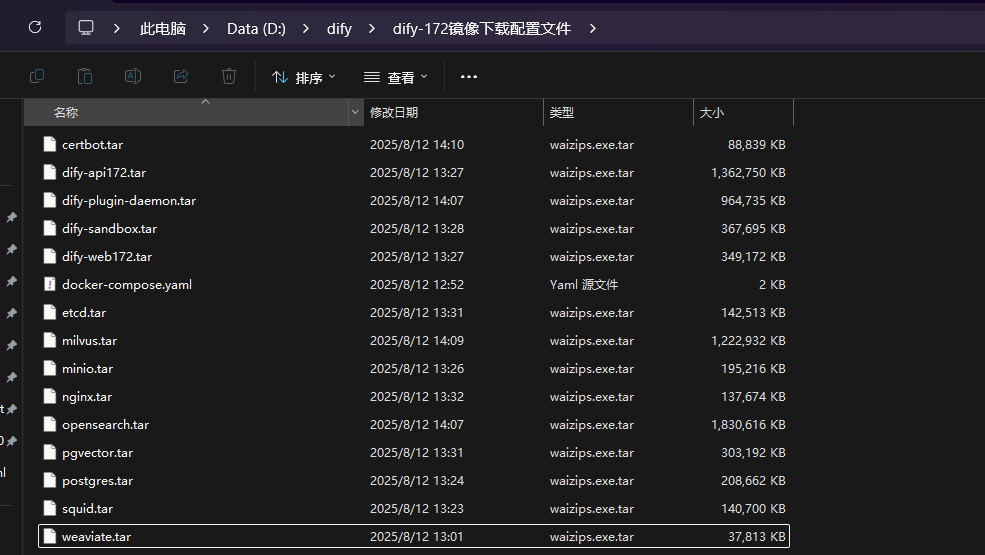
Task: Click the Rename toolbar icon
Action: coord(133,77)
